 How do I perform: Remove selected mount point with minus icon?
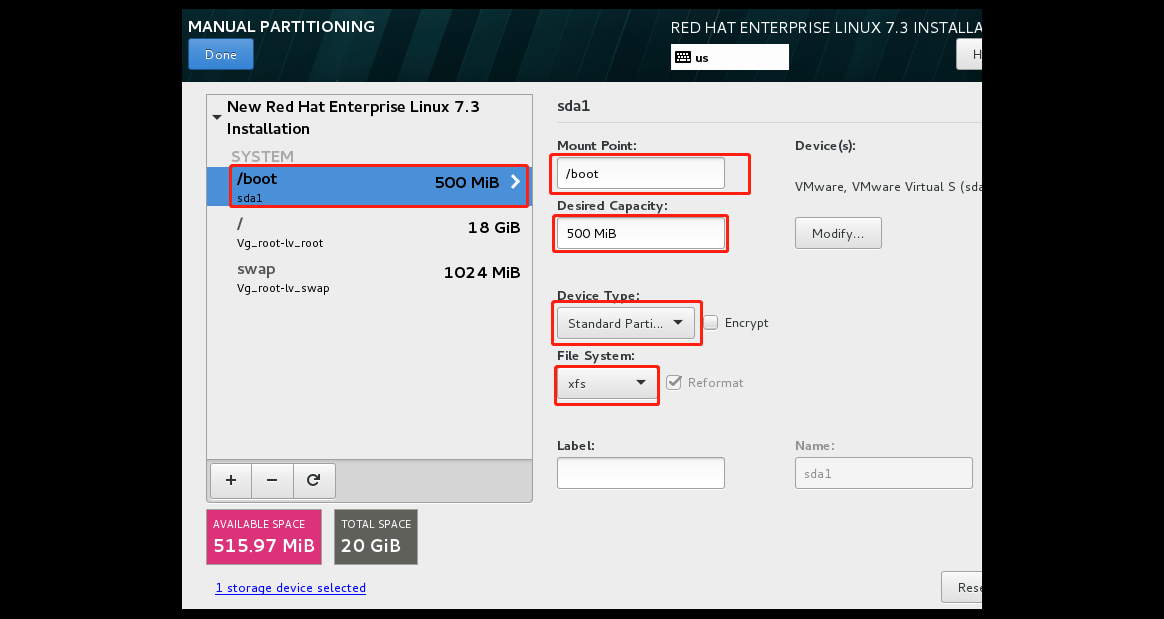[x=272, y=480]
